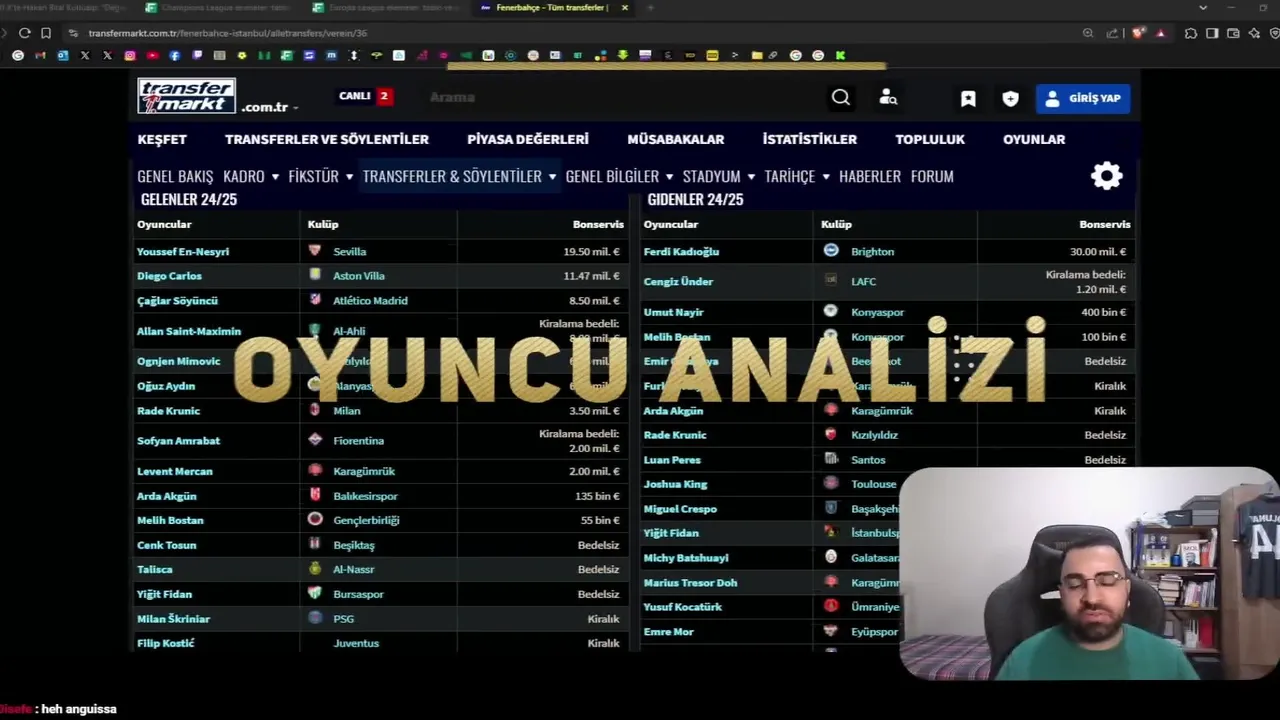Expand the FİKSTÜR dropdown arrow
The width and height of the screenshot is (1280, 720).
point(349,177)
